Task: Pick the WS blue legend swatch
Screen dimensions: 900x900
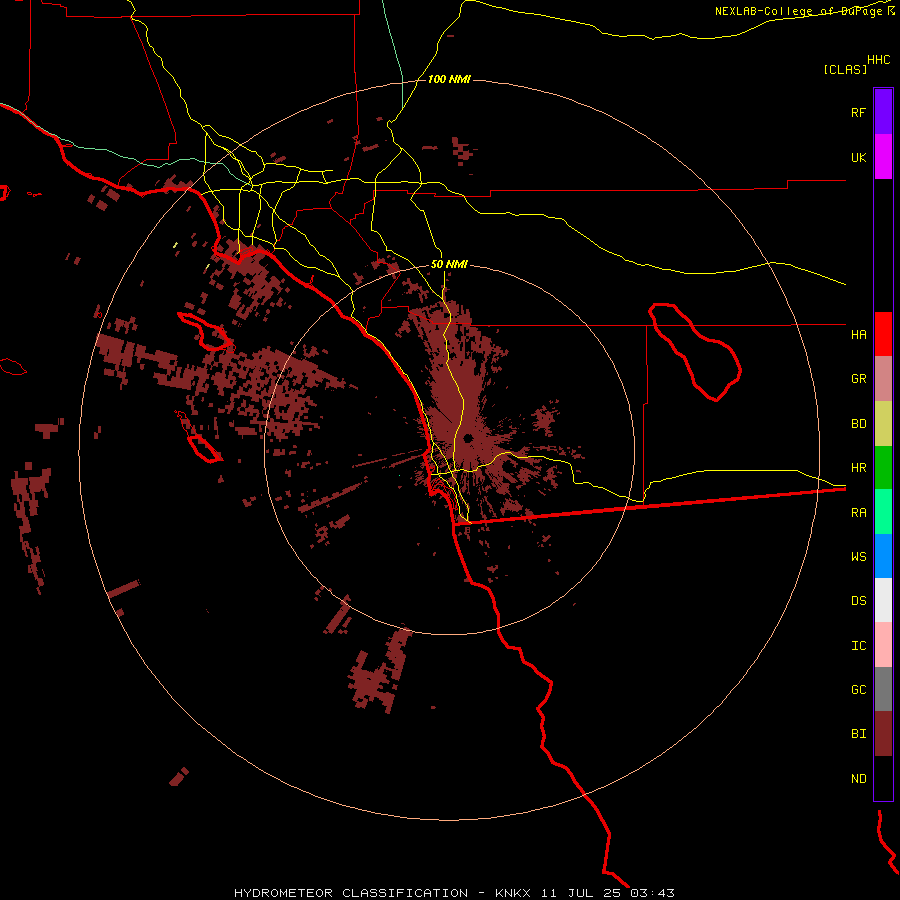Action: coord(883,556)
